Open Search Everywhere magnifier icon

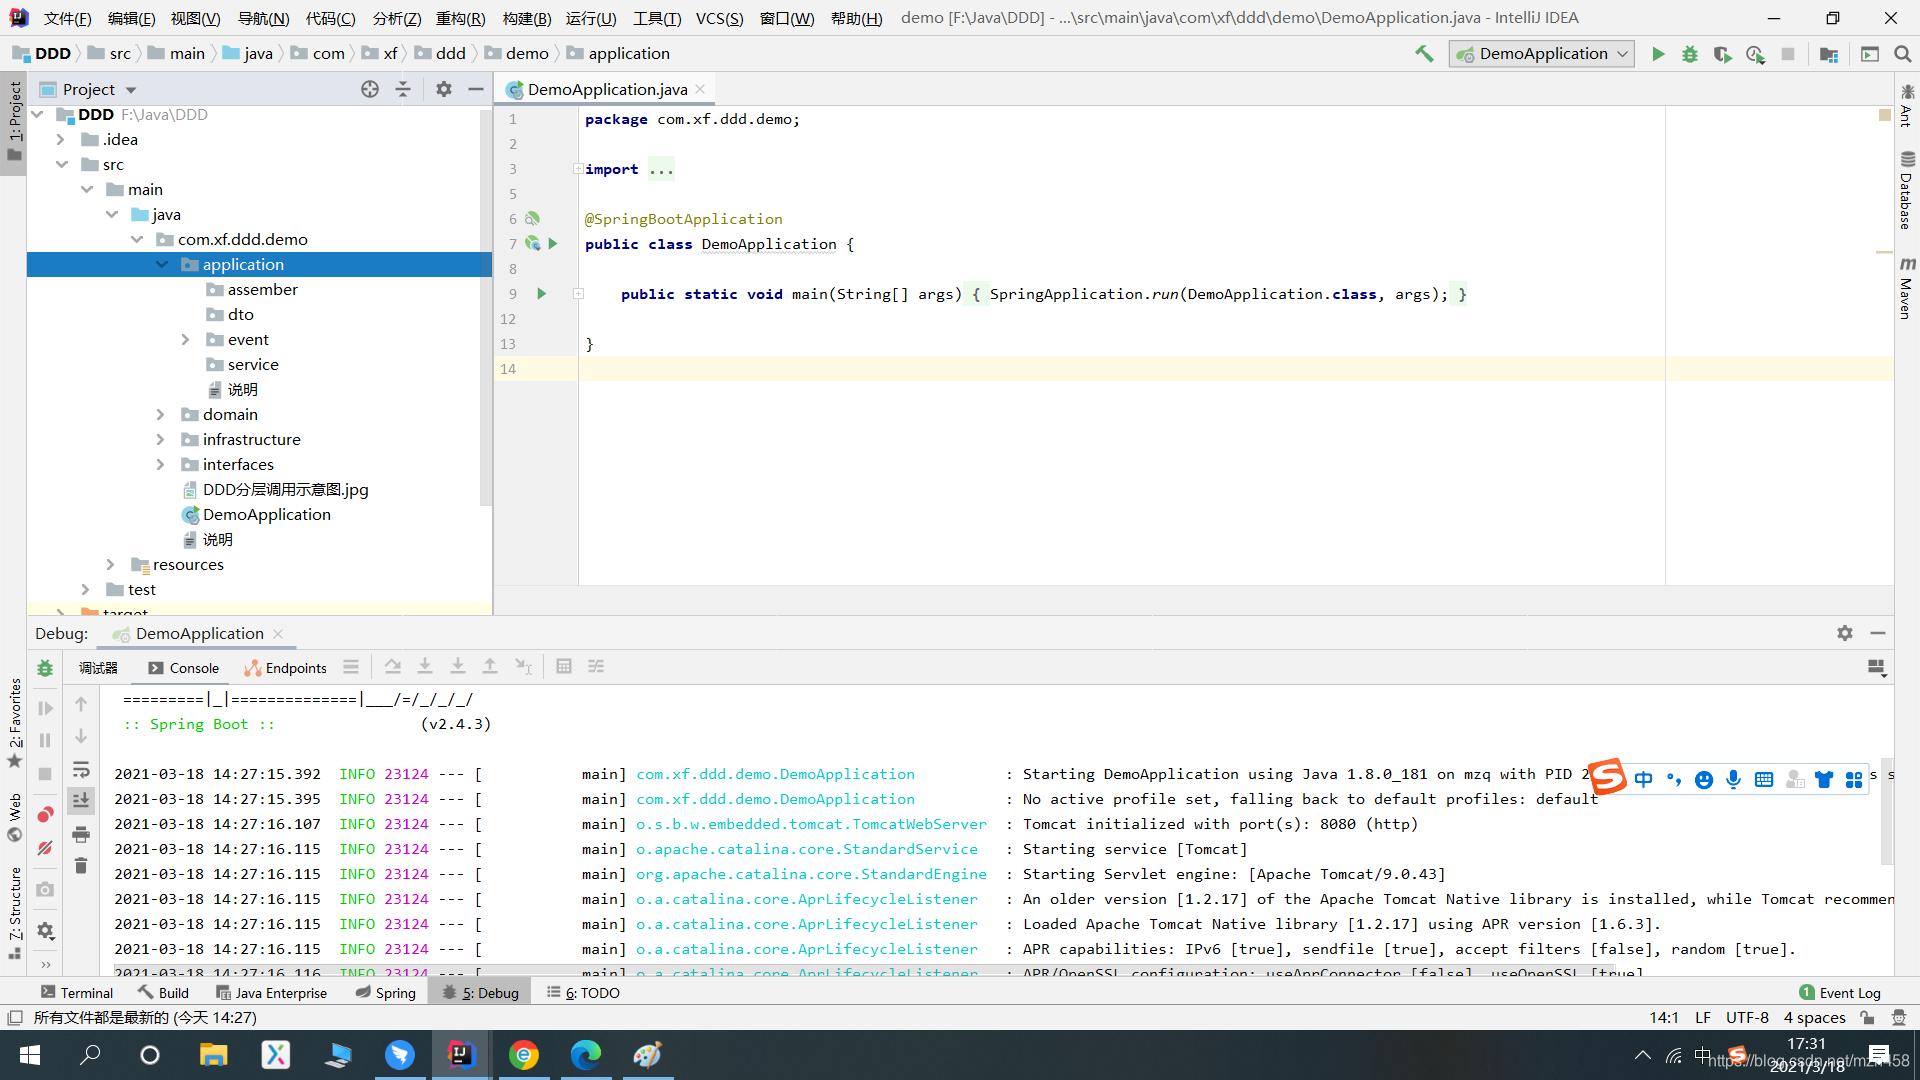click(x=1902, y=54)
